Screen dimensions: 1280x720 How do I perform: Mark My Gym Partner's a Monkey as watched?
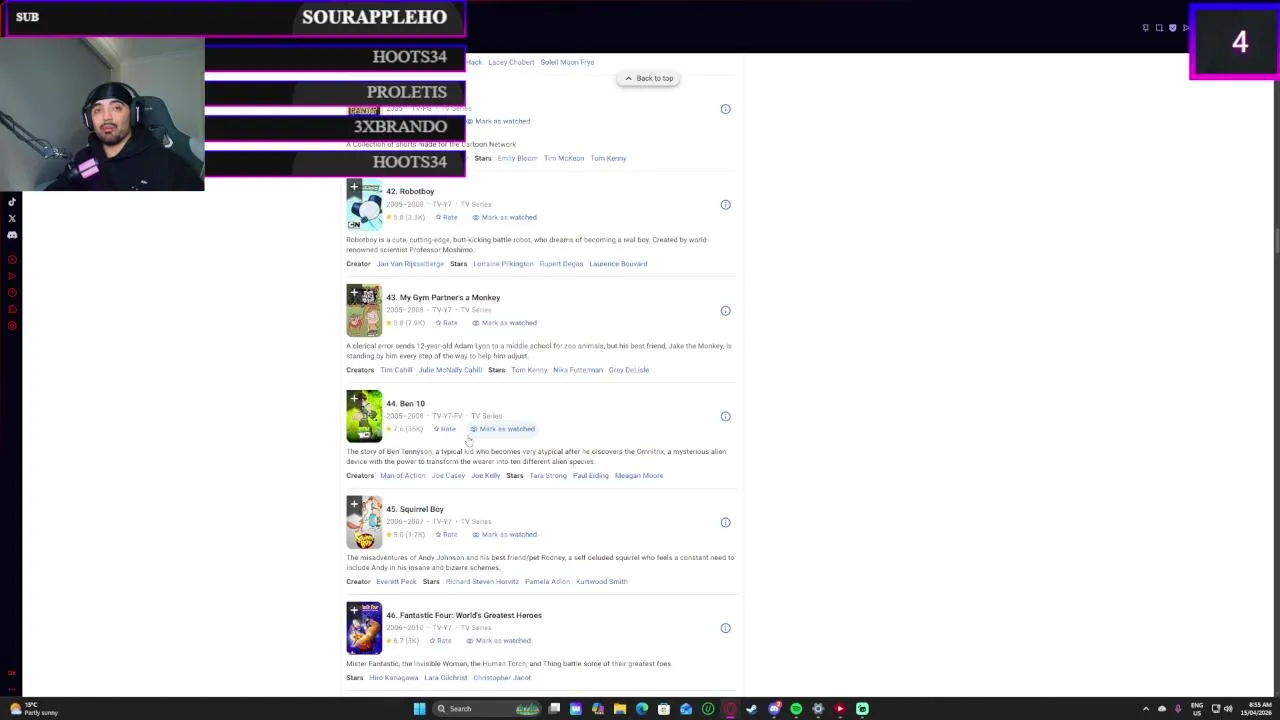[505, 323]
